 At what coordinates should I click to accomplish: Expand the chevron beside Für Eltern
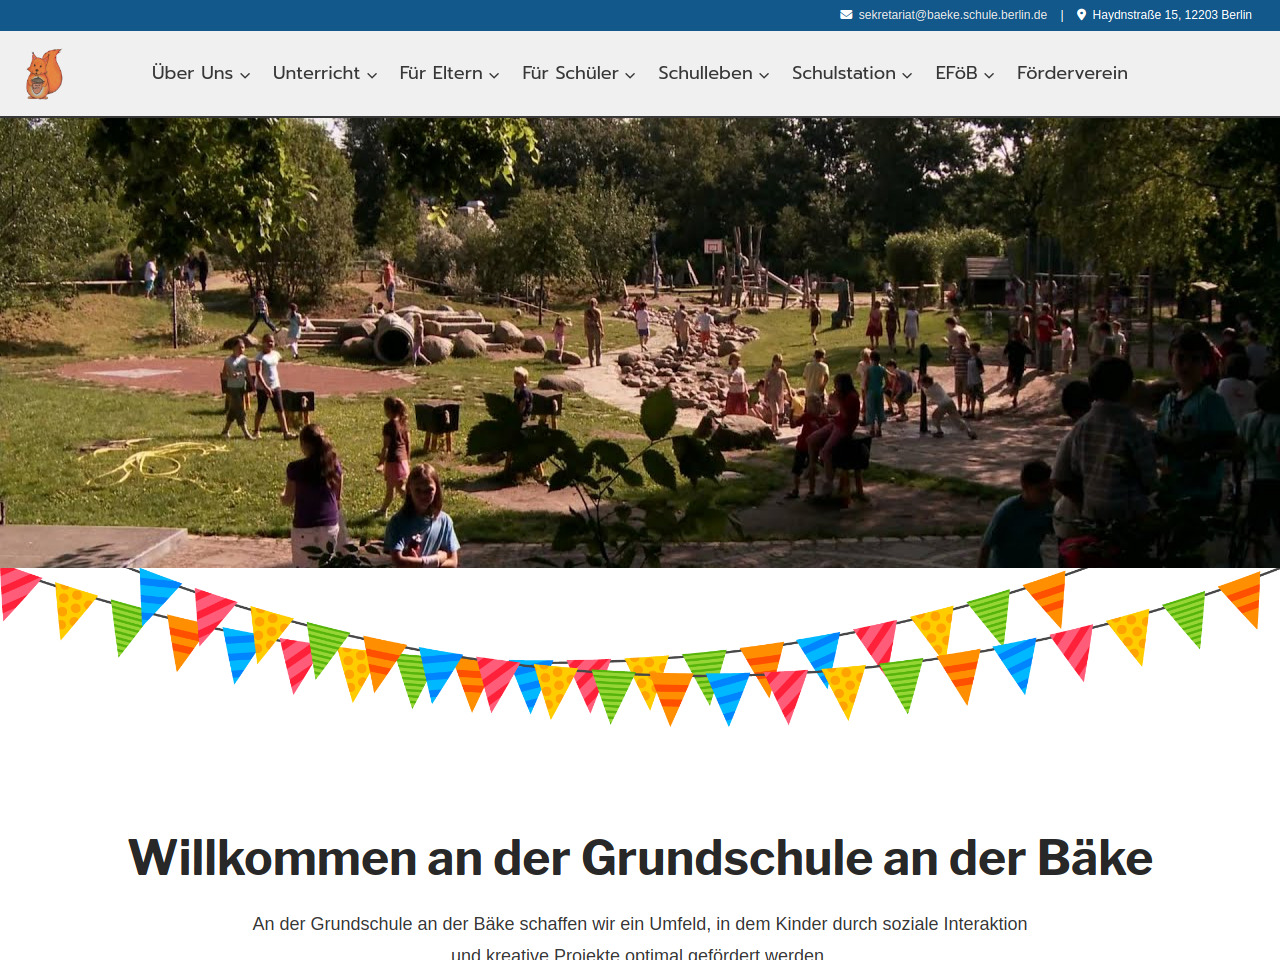point(494,75)
